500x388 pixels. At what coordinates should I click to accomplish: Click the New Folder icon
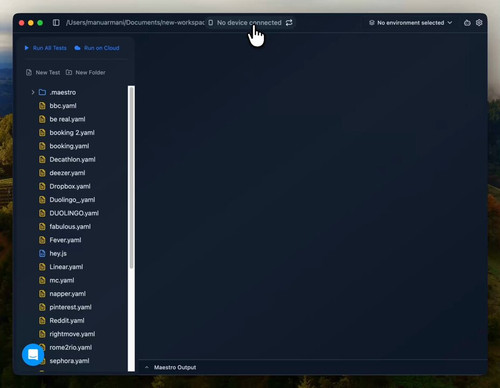pyautogui.click(x=69, y=72)
